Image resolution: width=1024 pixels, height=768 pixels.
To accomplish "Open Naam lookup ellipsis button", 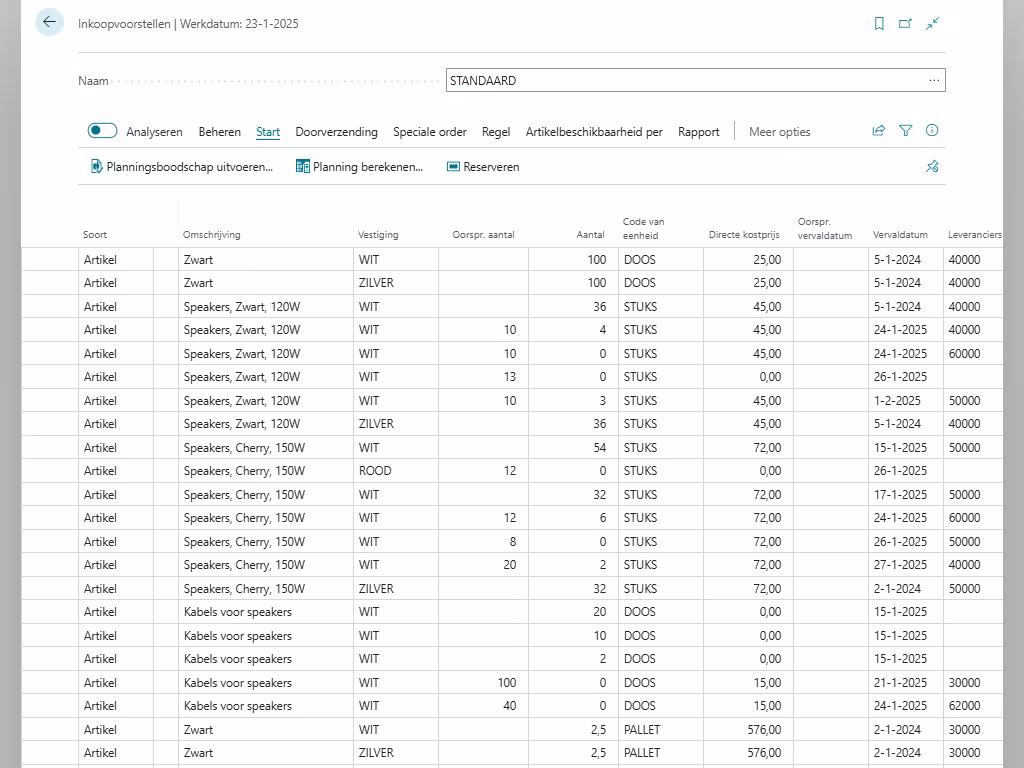I will (934, 81).
